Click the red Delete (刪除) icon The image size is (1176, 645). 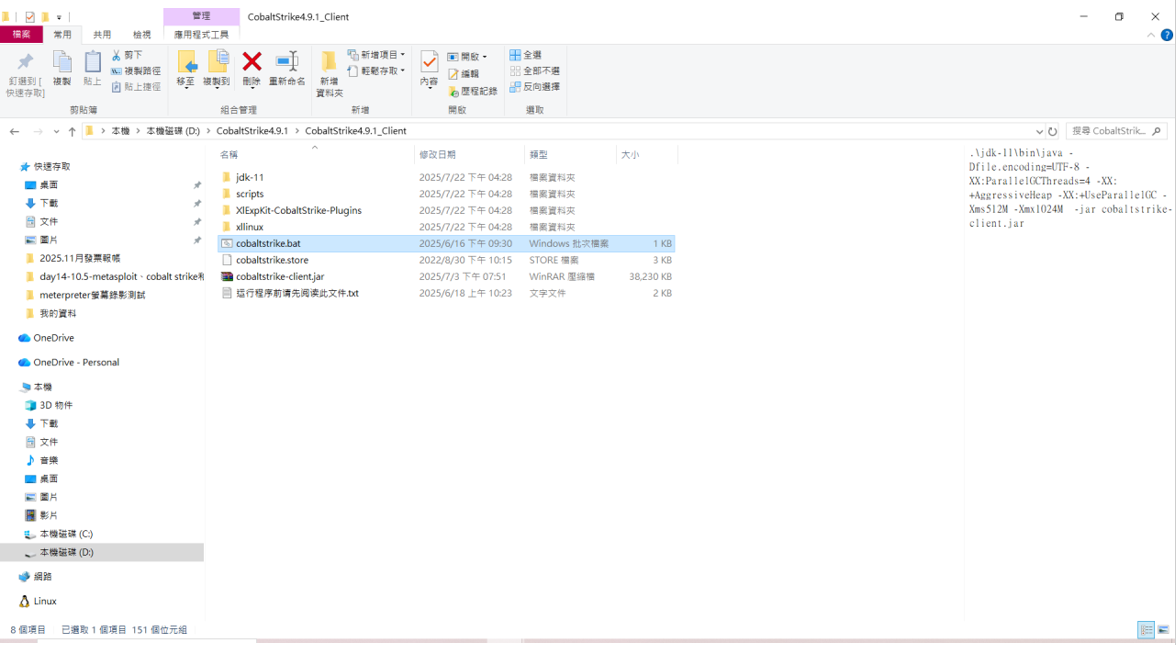252,63
